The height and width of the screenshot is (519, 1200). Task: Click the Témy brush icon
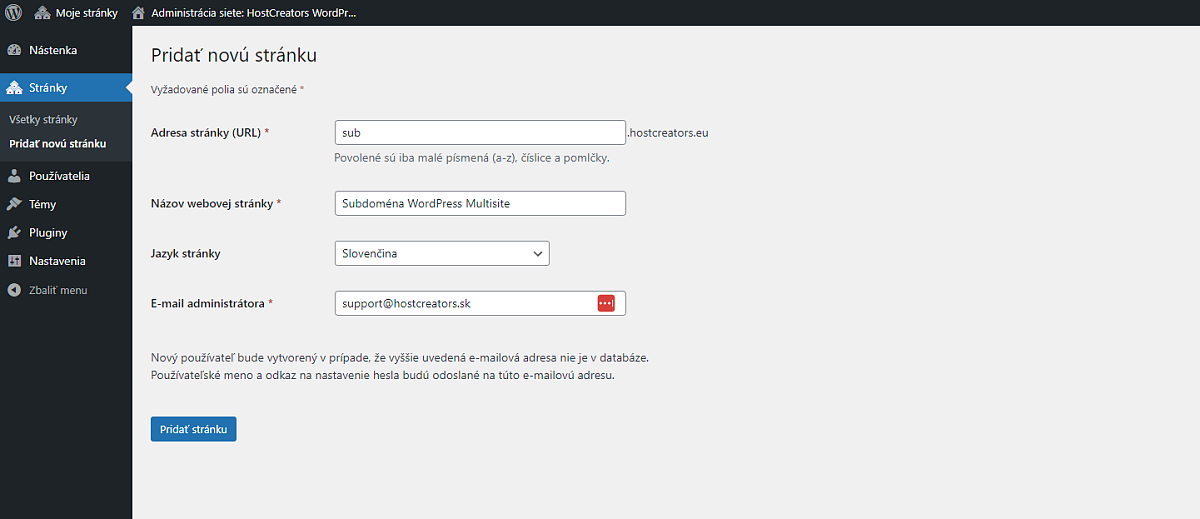tap(14, 204)
